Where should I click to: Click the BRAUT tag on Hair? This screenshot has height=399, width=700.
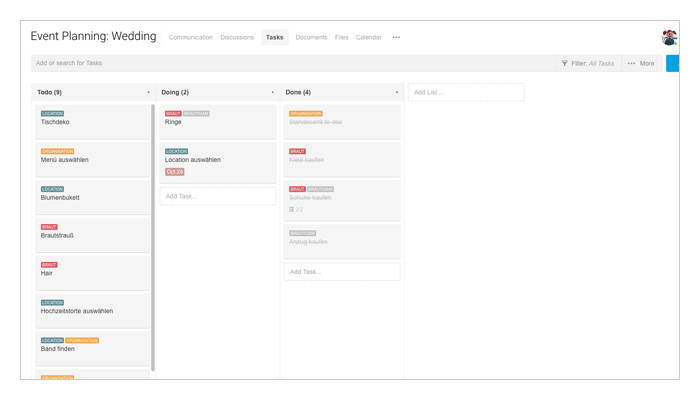(49, 265)
